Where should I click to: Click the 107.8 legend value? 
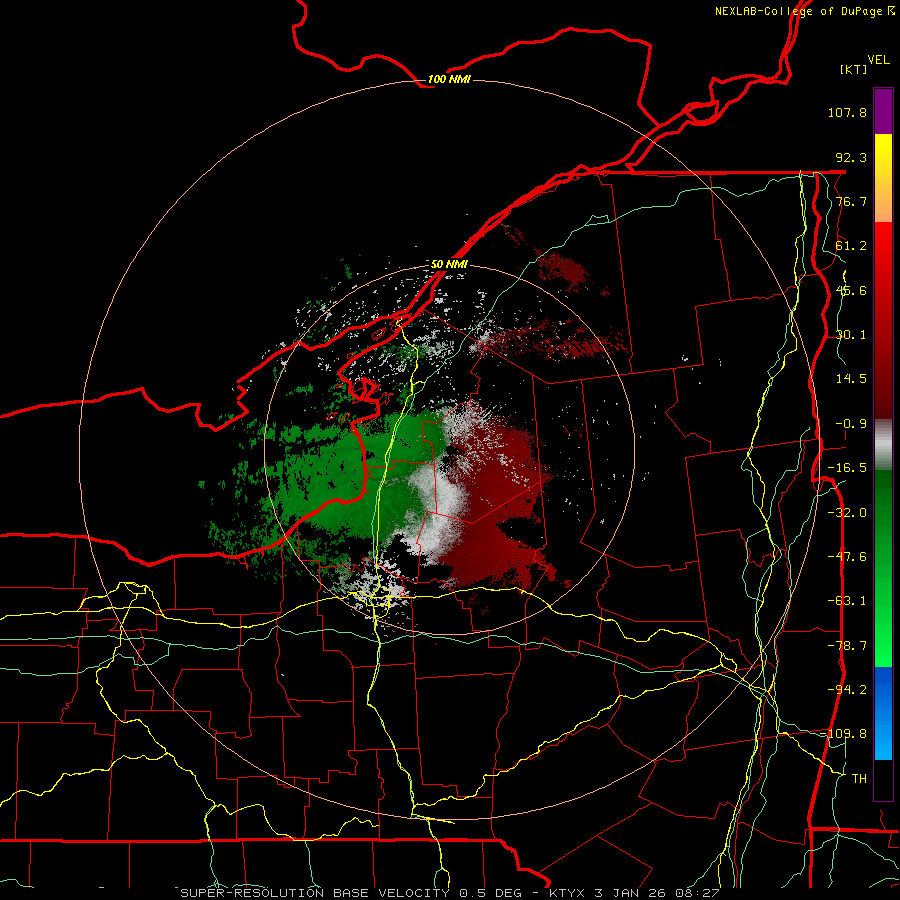point(847,112)
